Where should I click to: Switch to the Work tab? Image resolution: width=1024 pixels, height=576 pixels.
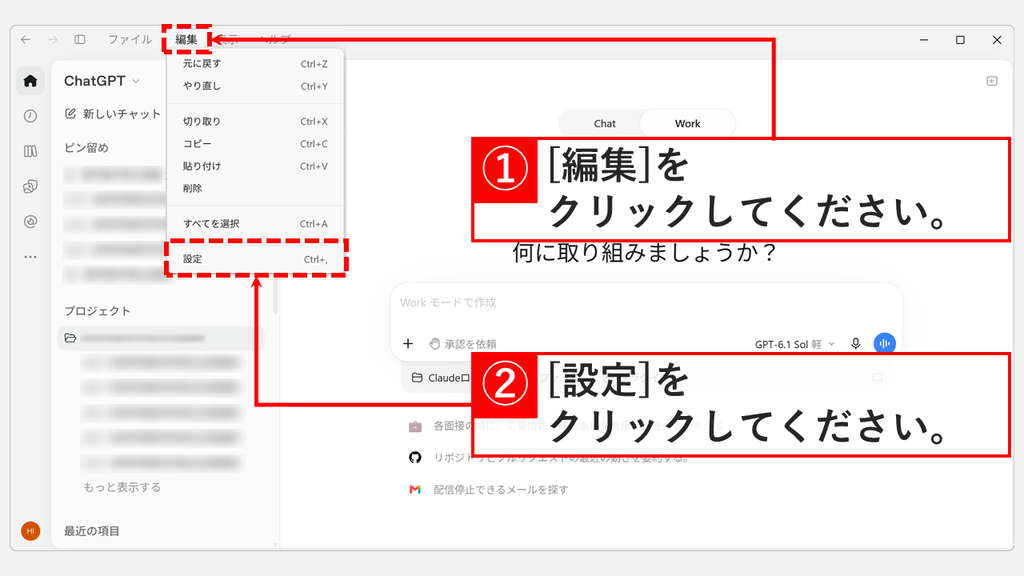point(687,123)
